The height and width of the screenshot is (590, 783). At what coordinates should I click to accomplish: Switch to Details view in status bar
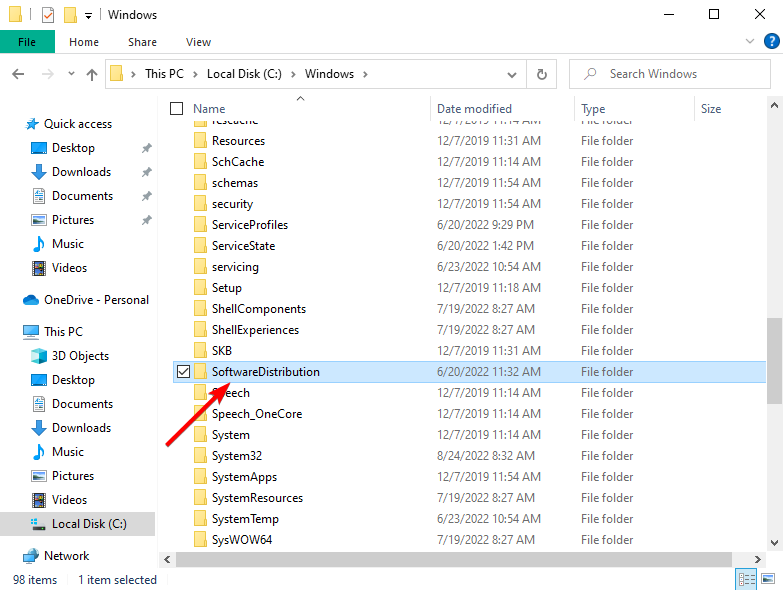pos(747,579)
